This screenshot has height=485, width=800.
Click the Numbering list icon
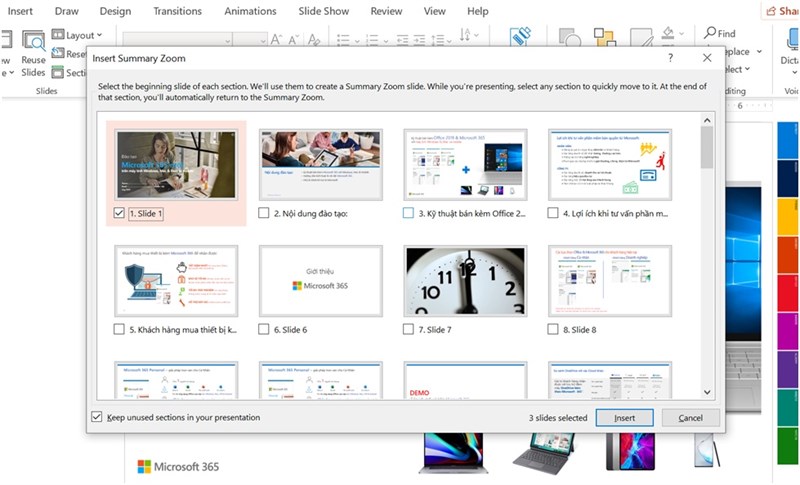tap(372, 40)
